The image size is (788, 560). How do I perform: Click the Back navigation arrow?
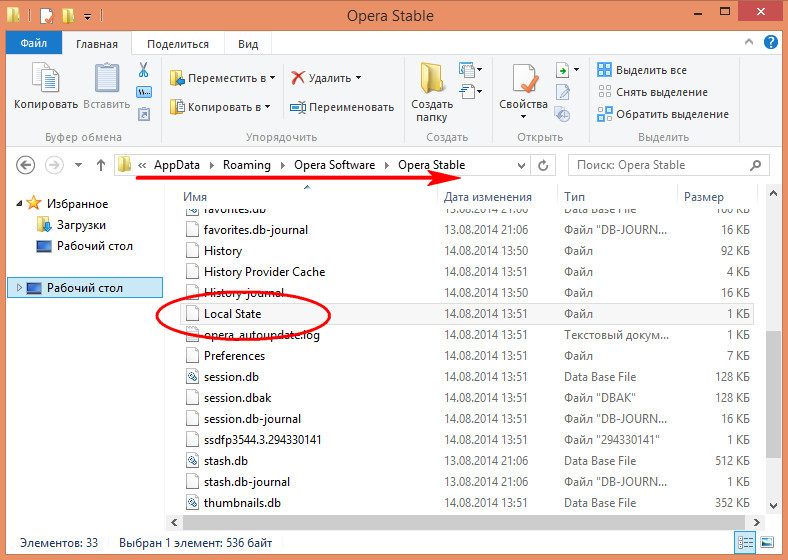click(x=25, y=165)
